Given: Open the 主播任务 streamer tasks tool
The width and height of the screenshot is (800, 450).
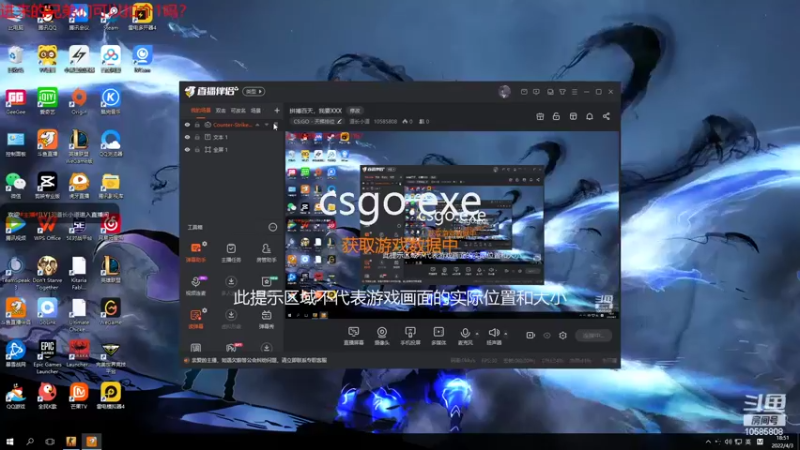Looking at the screenshot, I should pyautogui.click(x=231, y=252).
